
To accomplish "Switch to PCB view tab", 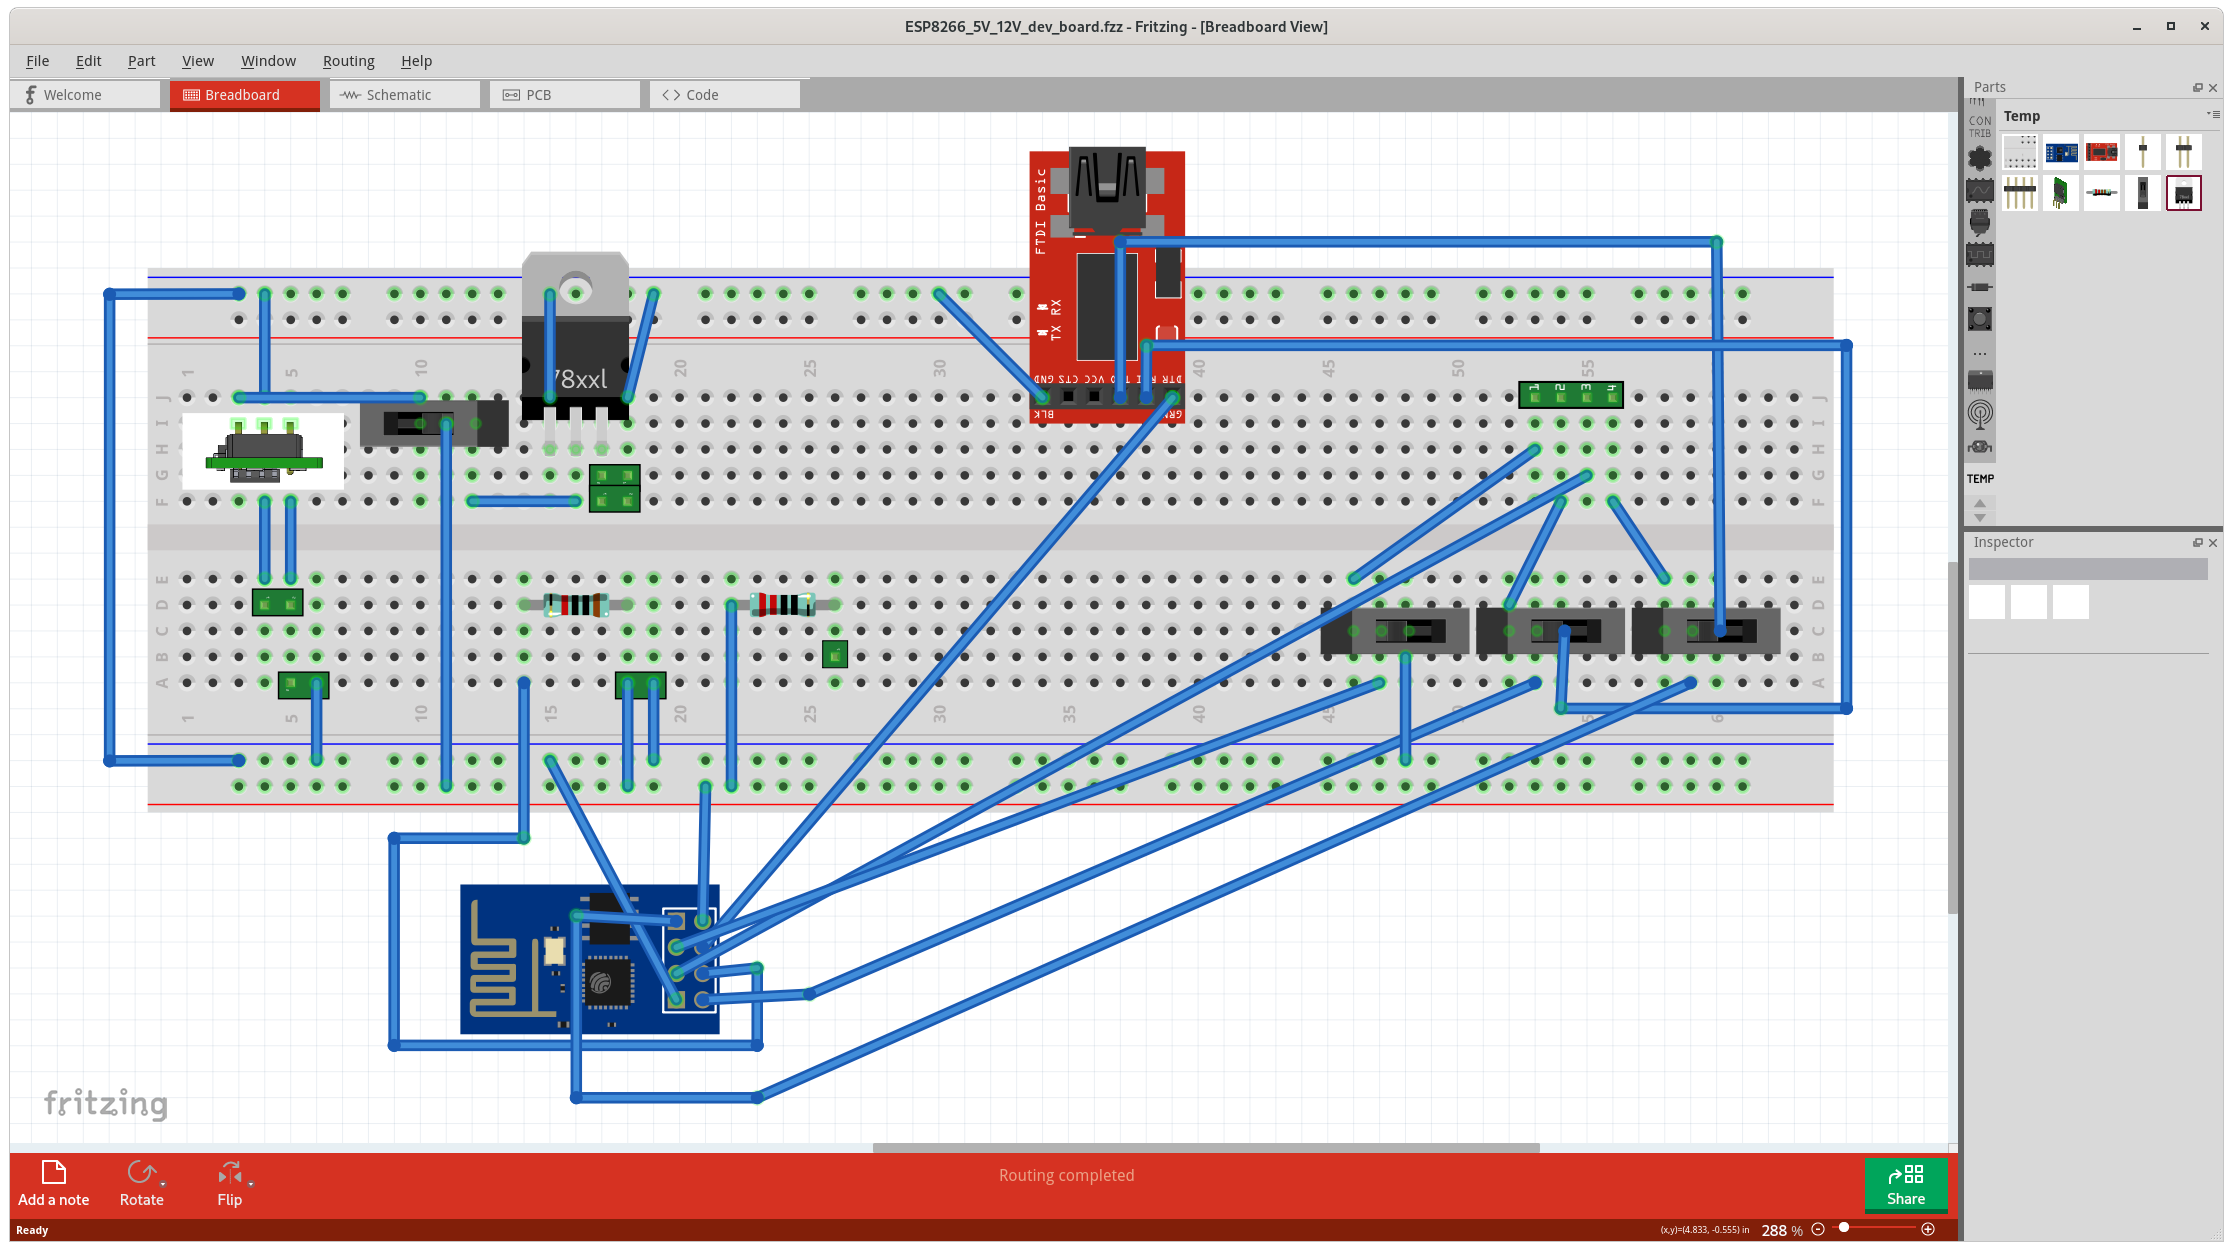I will click(537, 95).
